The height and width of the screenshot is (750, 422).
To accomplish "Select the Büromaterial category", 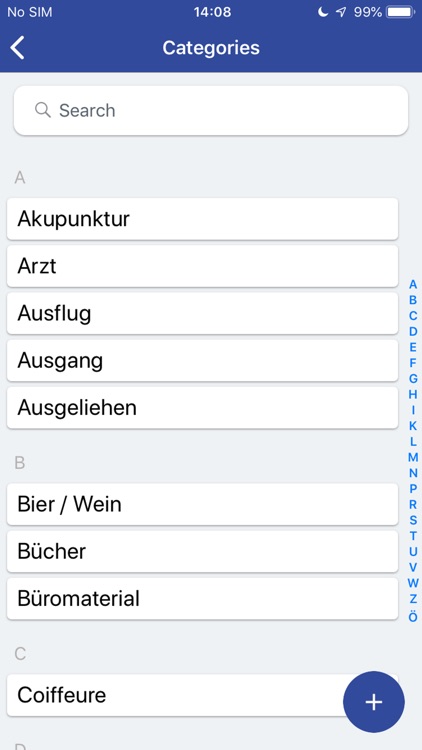I will click(x=202, y=598).
